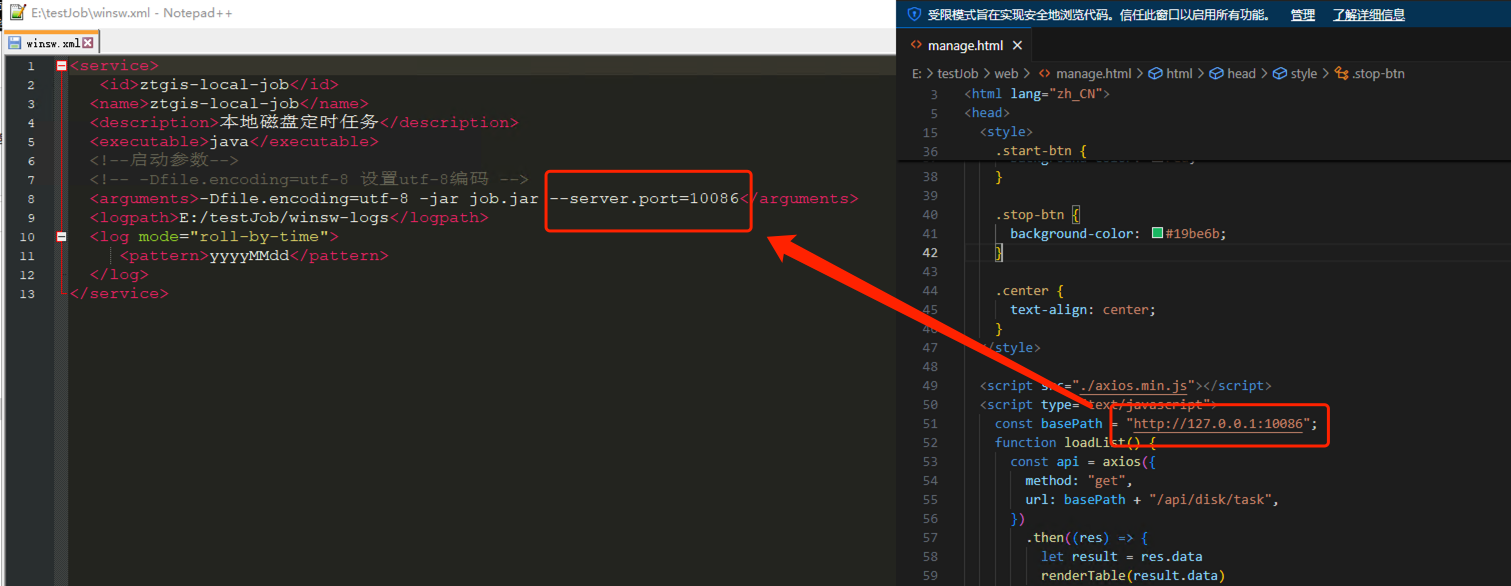This screenshot has height=586, width=1511.
Task: Click the Notepad++ application icon in title bar
Action: coord(17,13)
